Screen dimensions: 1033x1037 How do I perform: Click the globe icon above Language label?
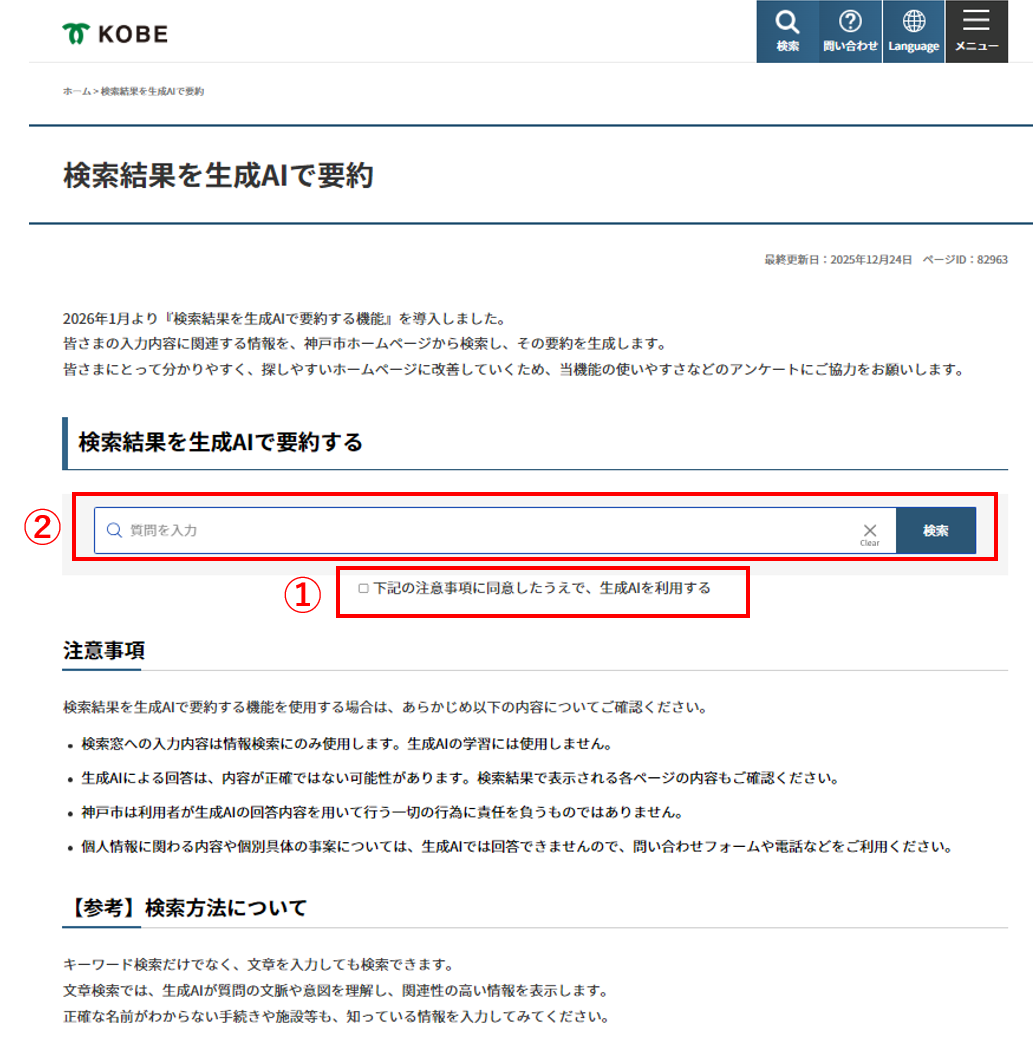[x=913, y=22]
